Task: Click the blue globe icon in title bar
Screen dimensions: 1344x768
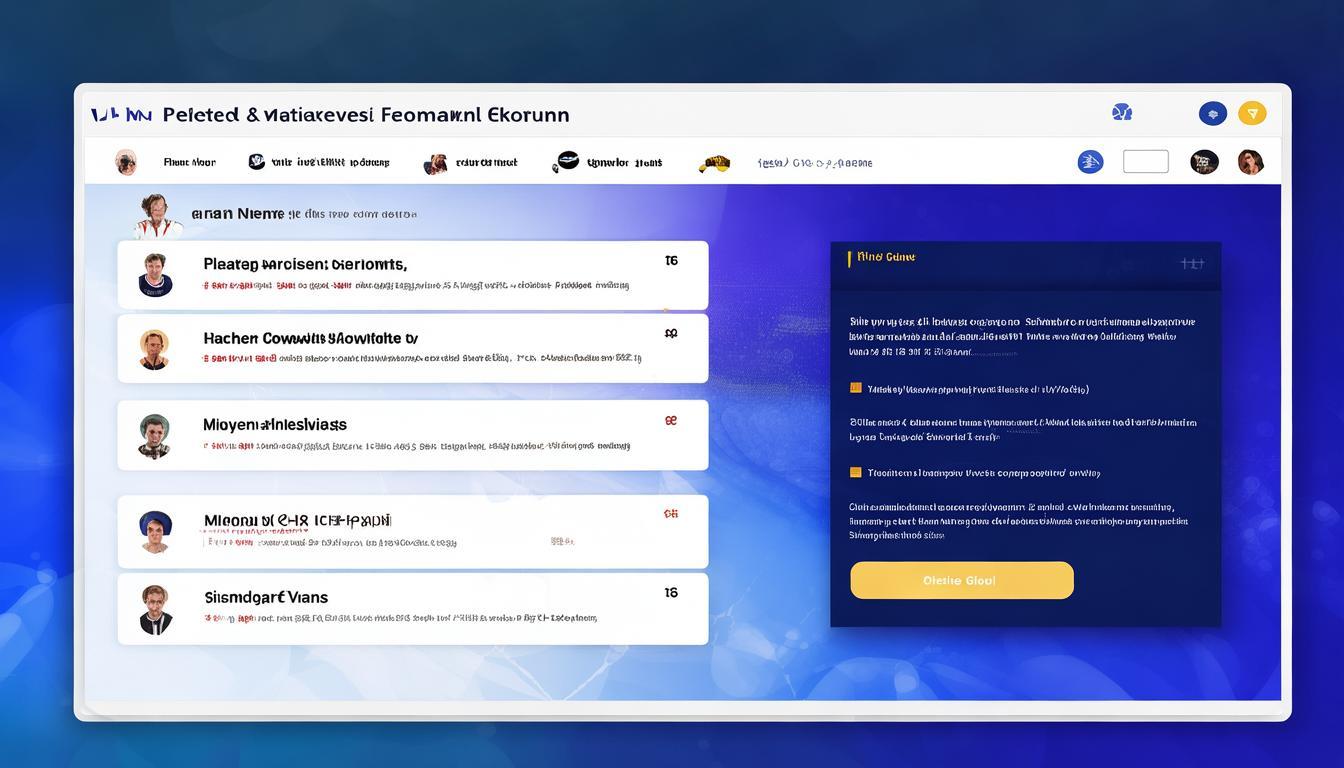Action: pos(1122,112)
